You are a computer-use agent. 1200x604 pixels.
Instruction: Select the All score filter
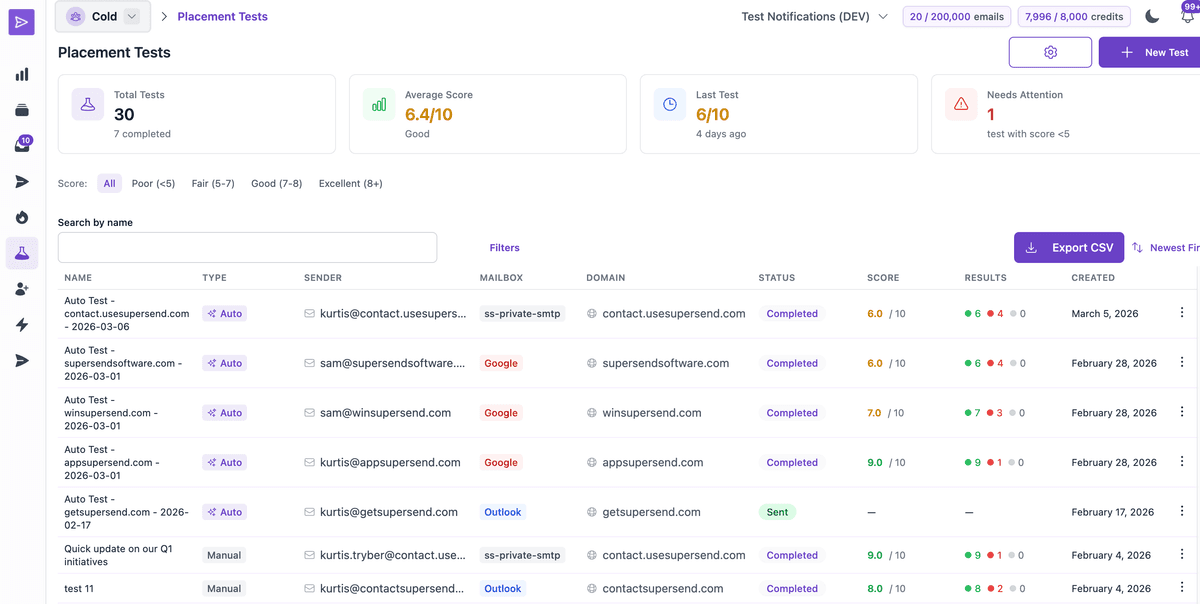[x=109, y=183]
